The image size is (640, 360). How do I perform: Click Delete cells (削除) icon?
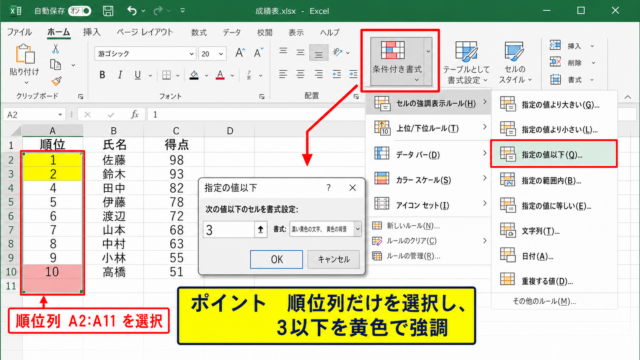[556, 62]
